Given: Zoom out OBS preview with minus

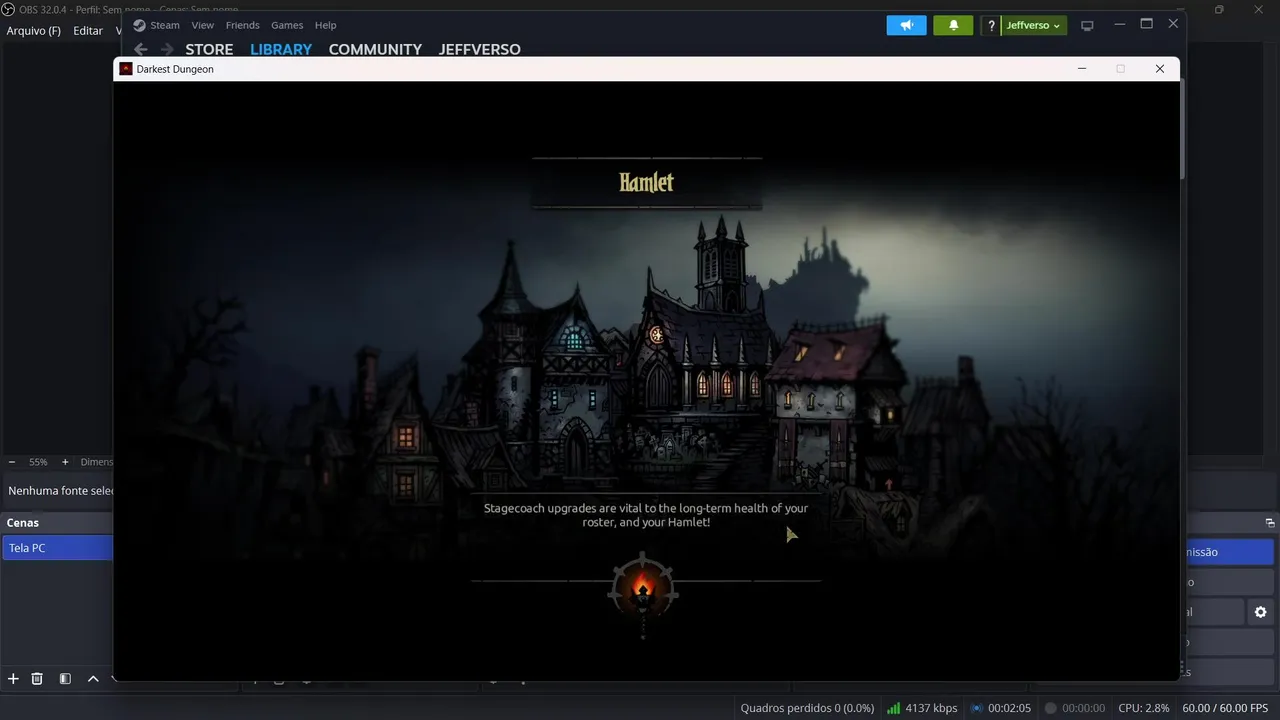Looking at the screenshot, I should click(12, 462).
